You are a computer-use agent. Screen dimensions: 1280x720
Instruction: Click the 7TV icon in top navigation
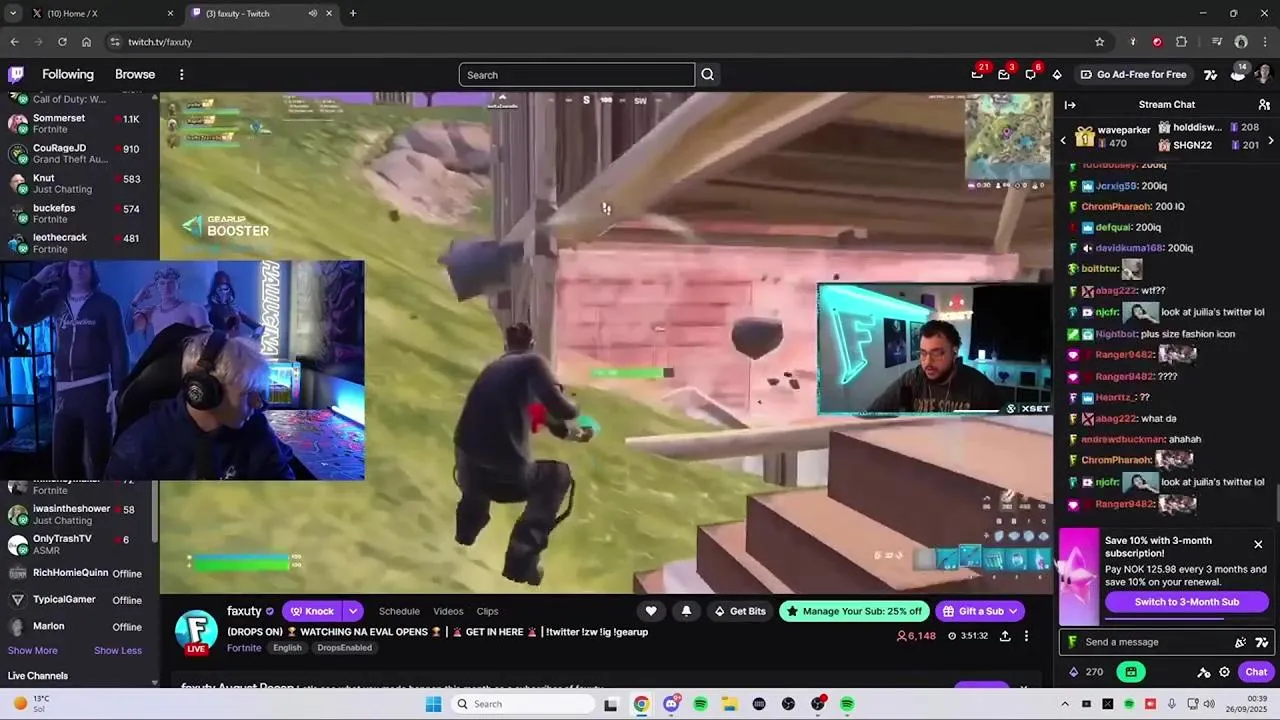point(1210,74)
